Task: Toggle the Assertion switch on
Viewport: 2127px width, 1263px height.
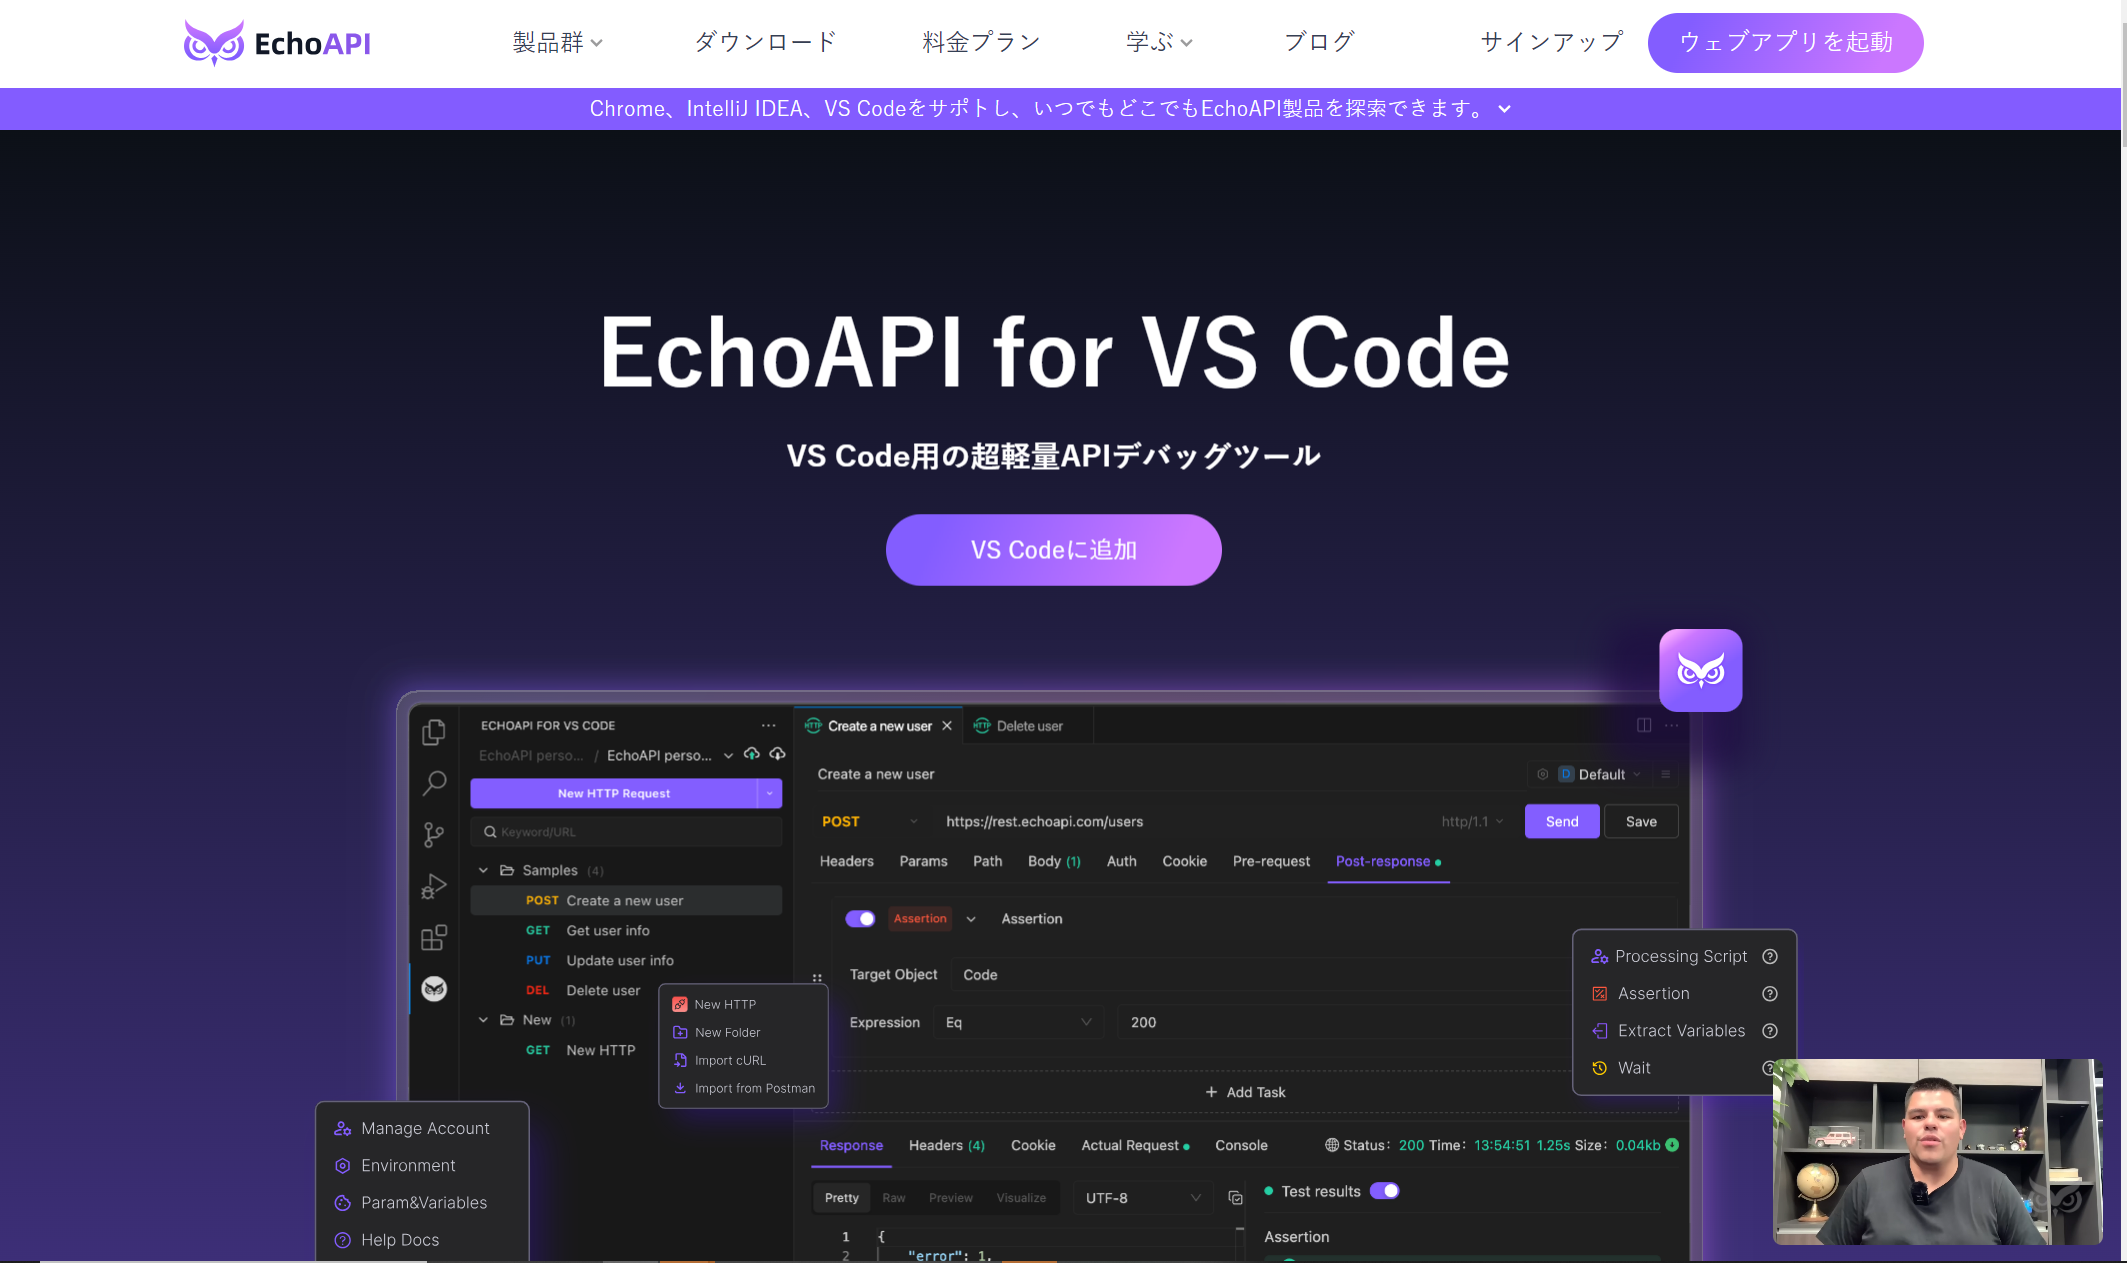Action: (860, 917)
